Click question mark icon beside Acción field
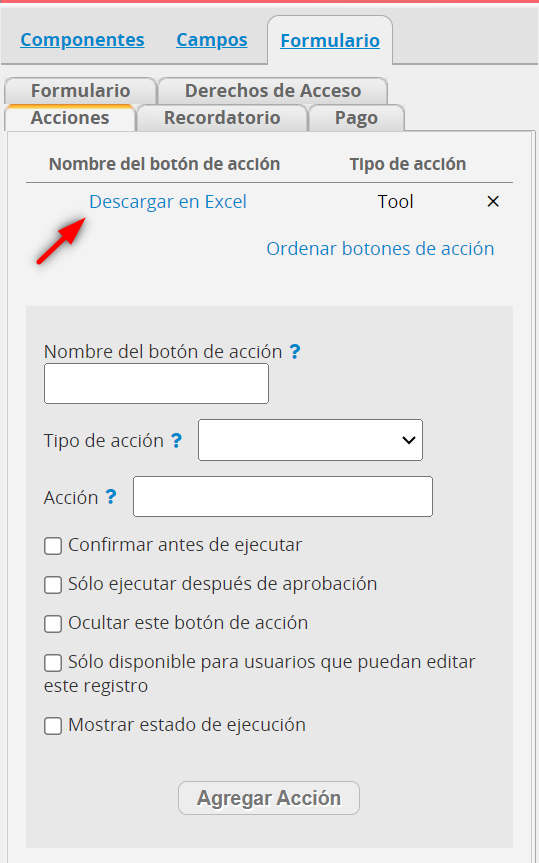 click(x=111, y=497)
